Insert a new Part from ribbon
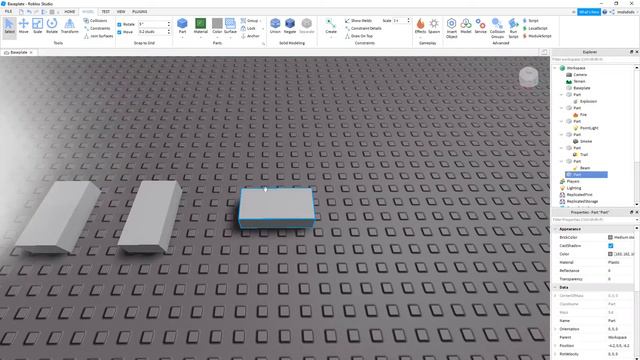 pos(182,26)
